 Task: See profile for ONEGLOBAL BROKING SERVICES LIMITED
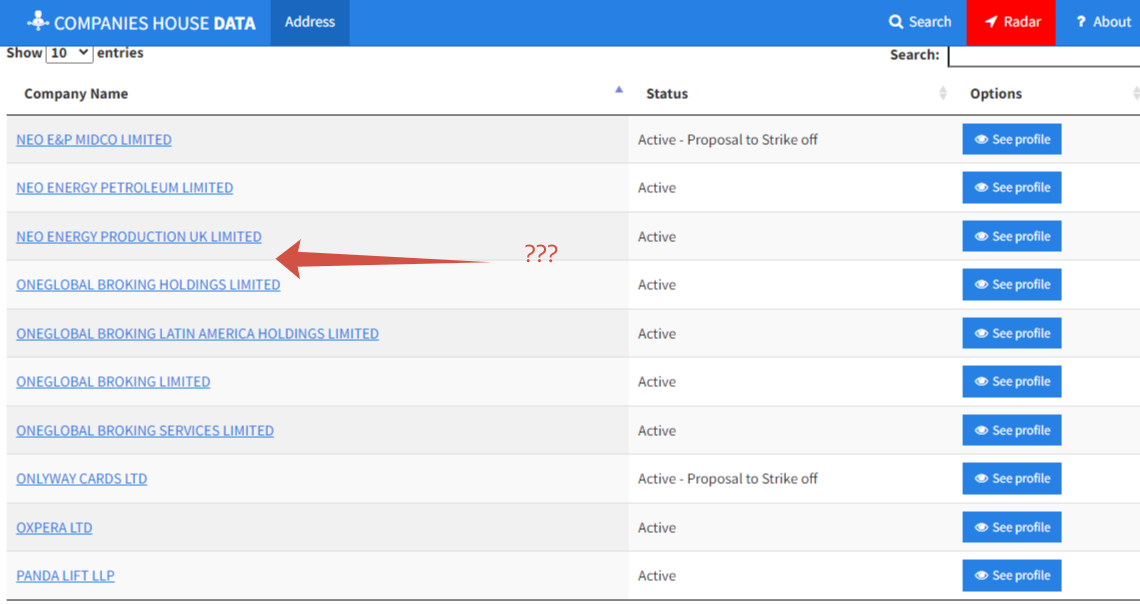(x=1011, y=430)
